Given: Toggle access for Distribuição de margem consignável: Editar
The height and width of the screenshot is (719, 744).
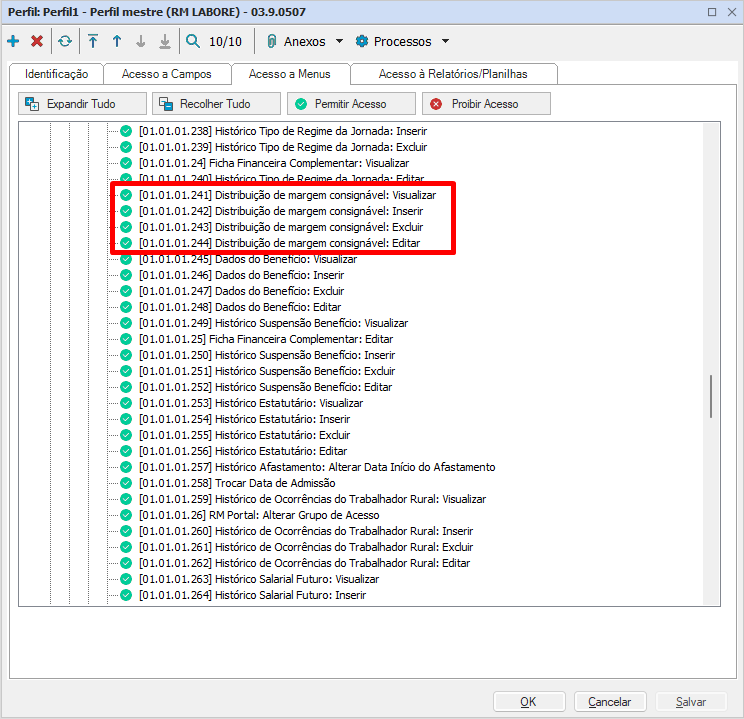Looking at the screenshot, I should pos(126,243).
